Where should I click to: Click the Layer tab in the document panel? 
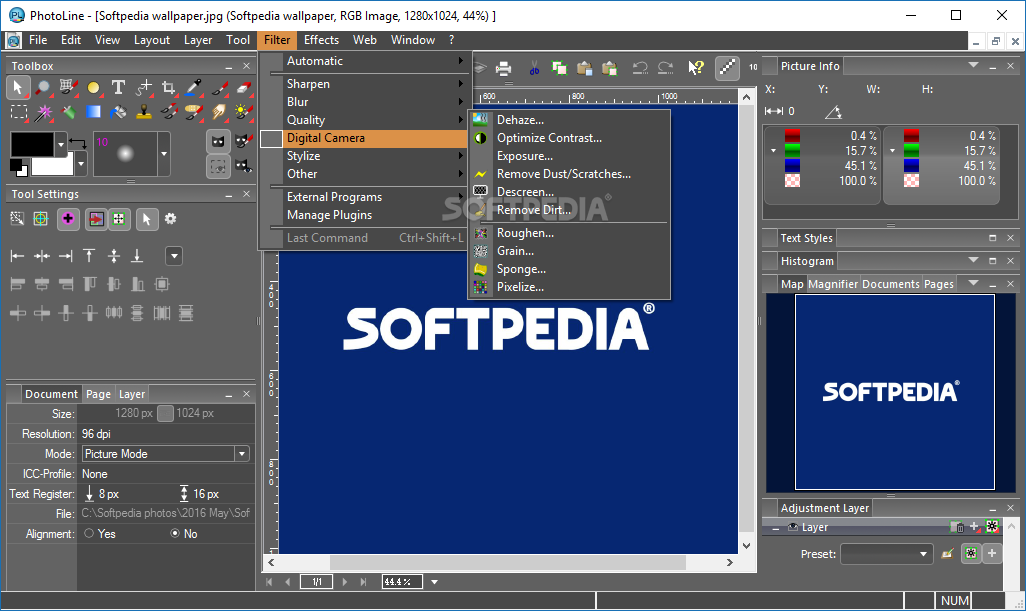click(132, 394)
